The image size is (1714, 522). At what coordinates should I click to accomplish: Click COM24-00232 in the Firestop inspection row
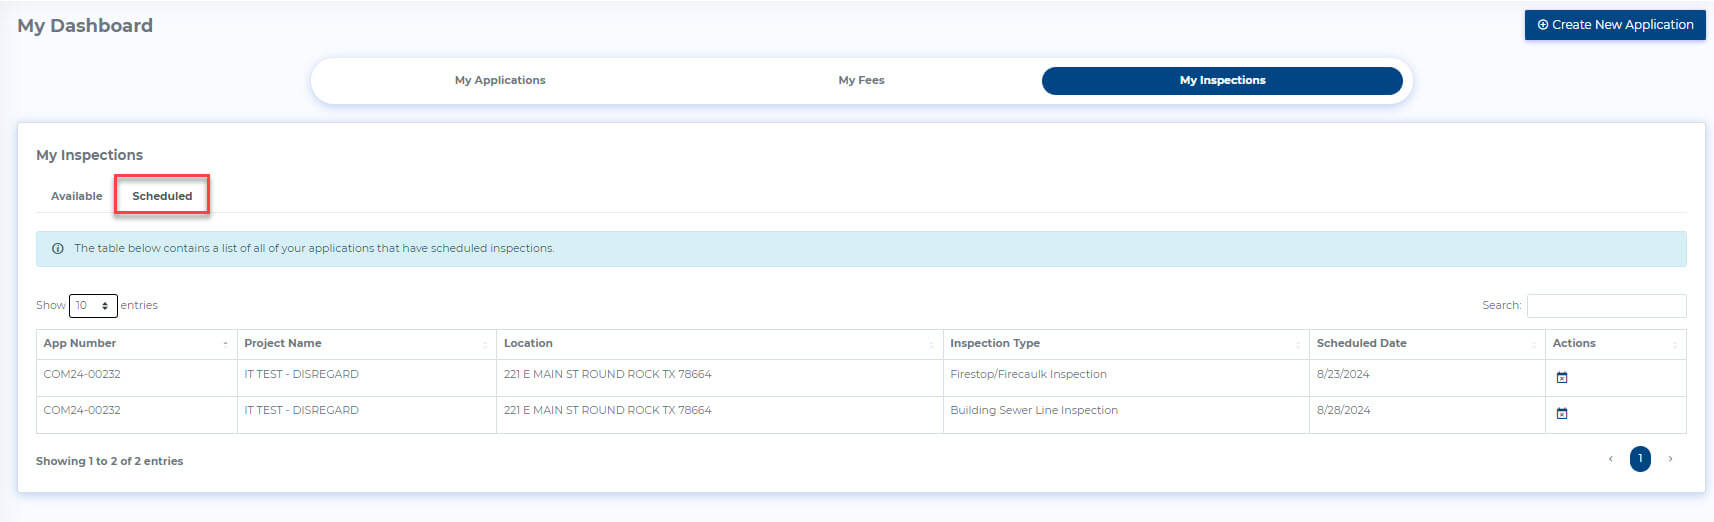point(82,374)
